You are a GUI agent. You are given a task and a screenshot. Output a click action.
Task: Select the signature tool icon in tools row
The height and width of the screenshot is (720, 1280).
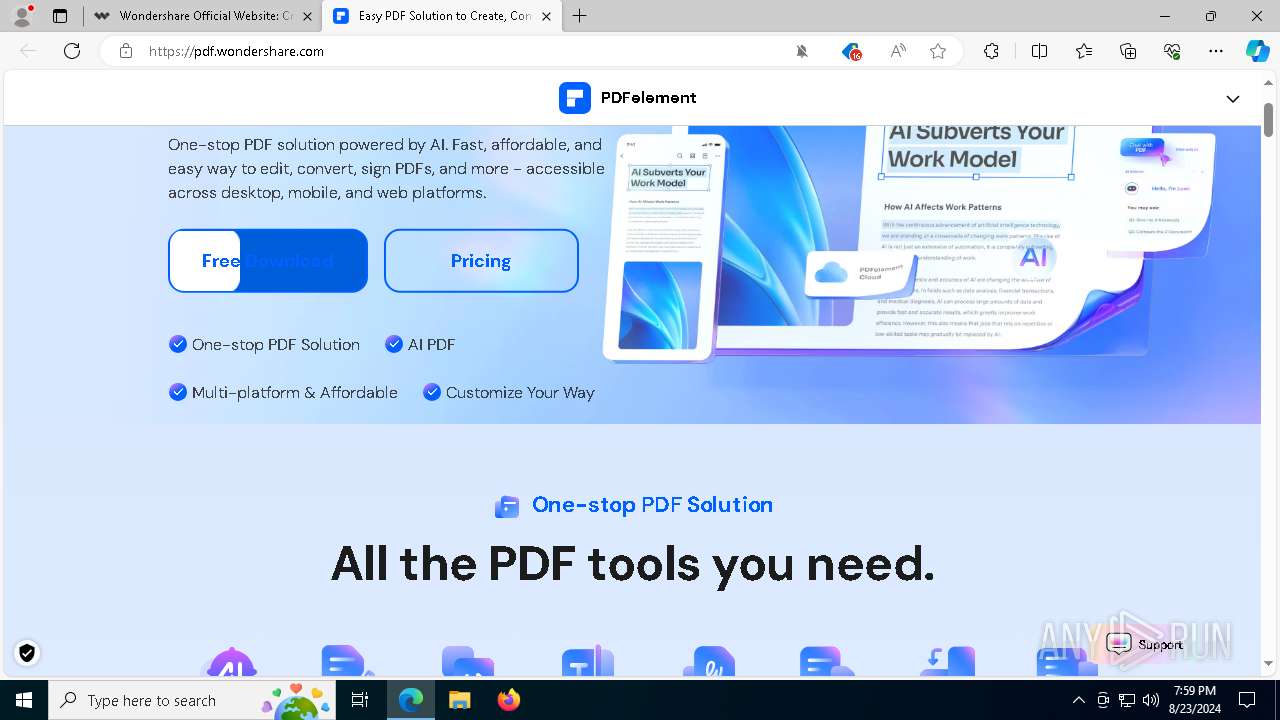(x=708, y=662)
